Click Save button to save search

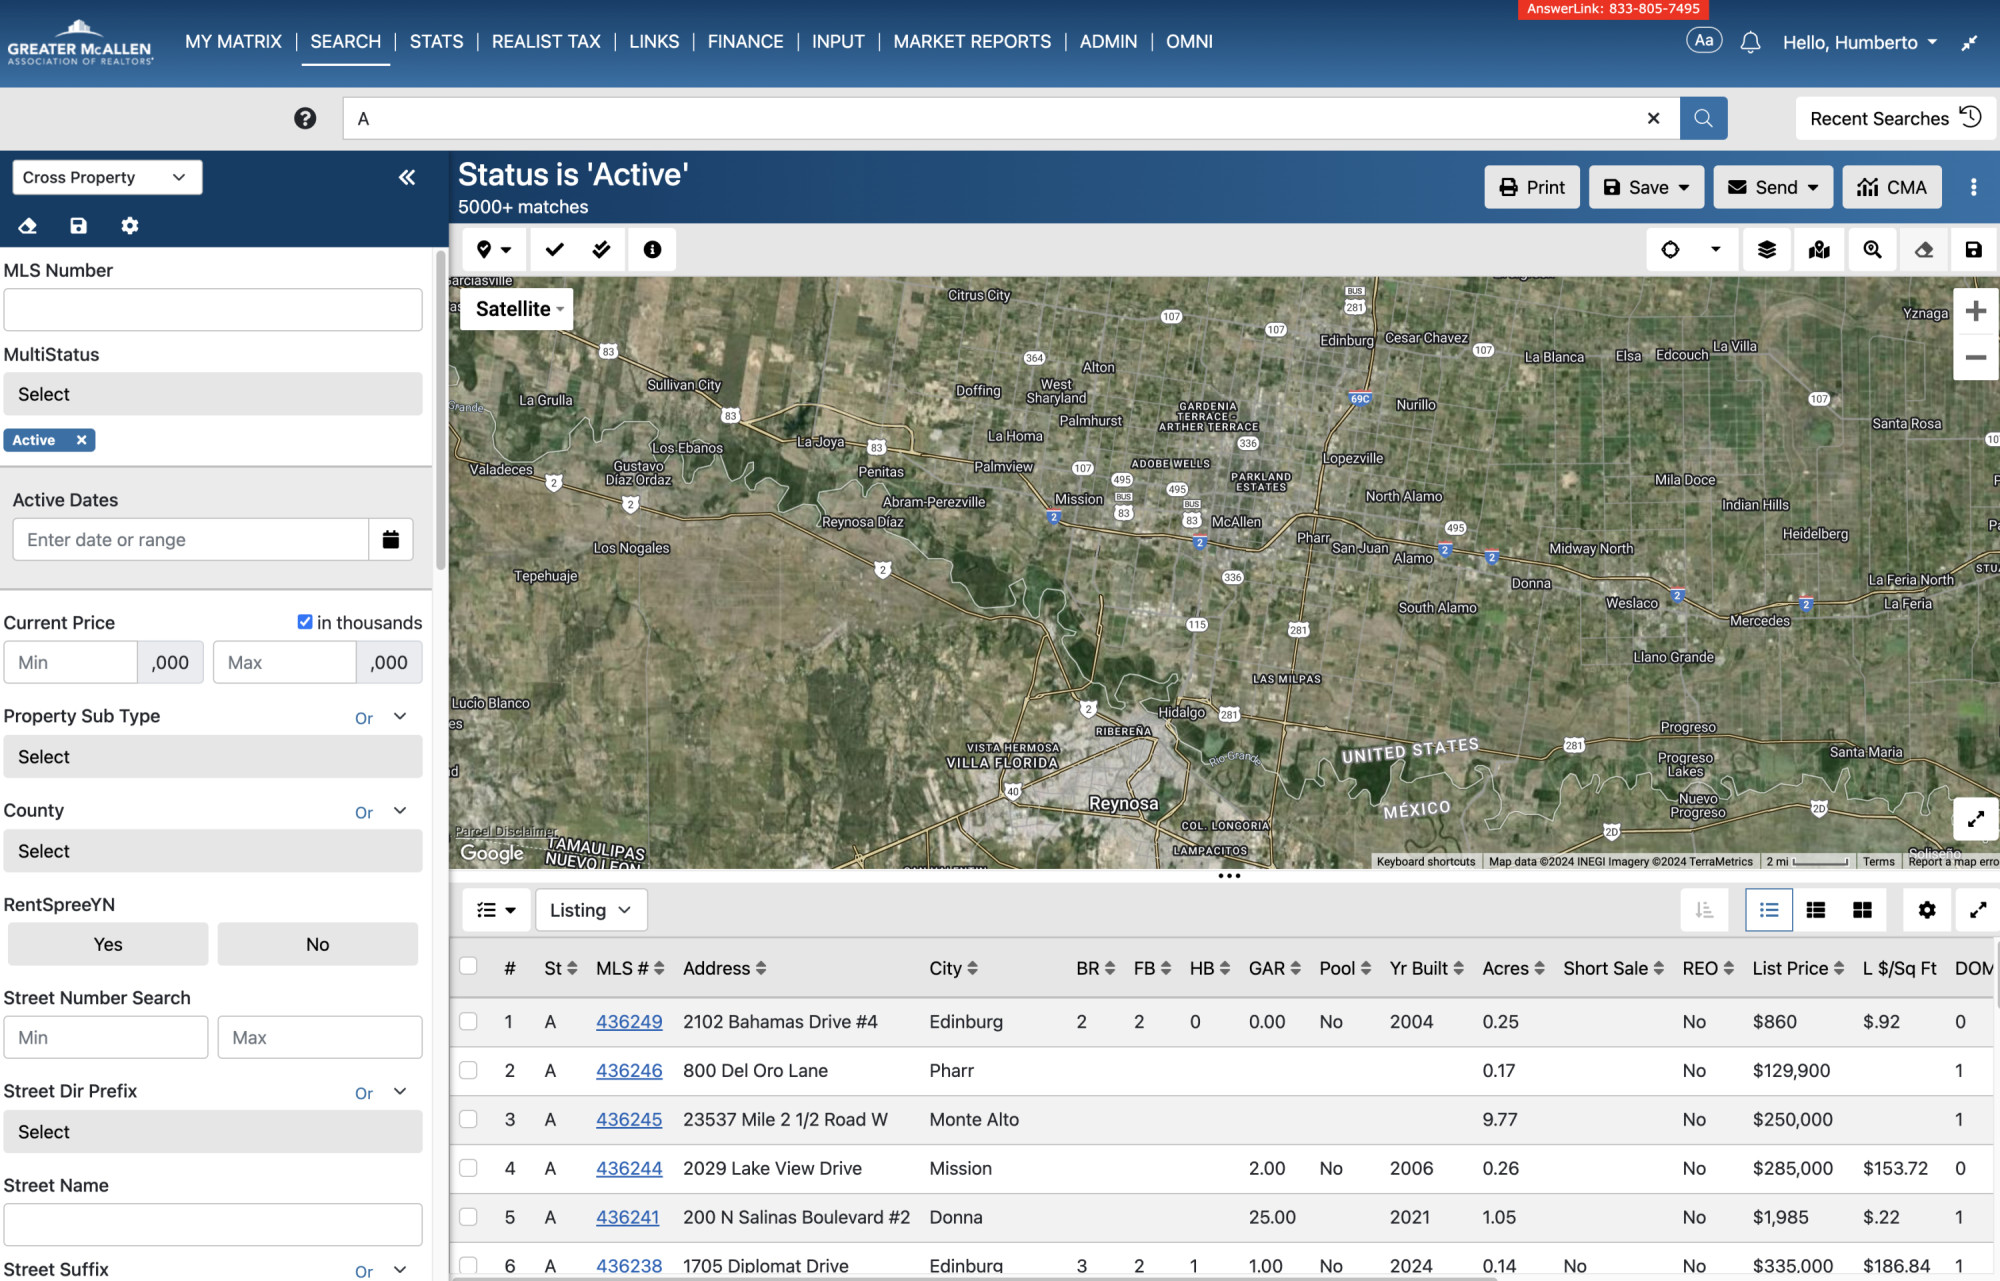coord(1644,187)
